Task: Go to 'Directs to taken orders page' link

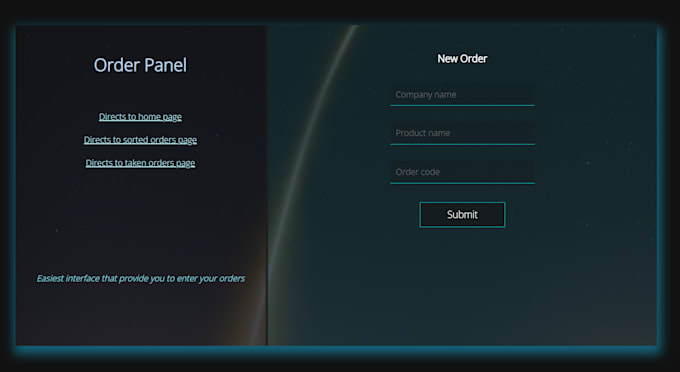Action: pos(140,163)
